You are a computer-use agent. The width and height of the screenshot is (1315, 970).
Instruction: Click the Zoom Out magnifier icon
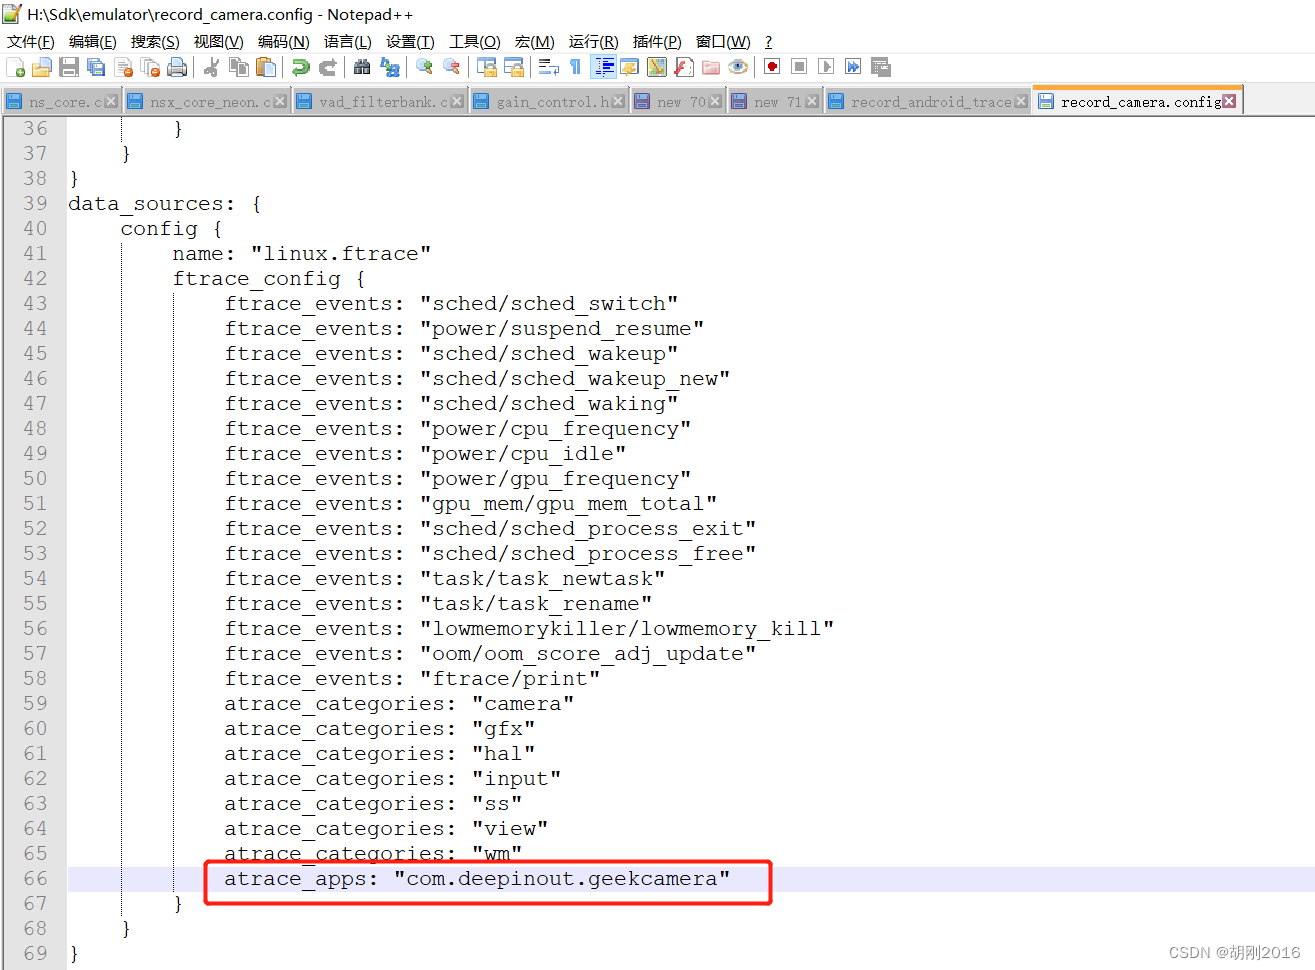452,67
